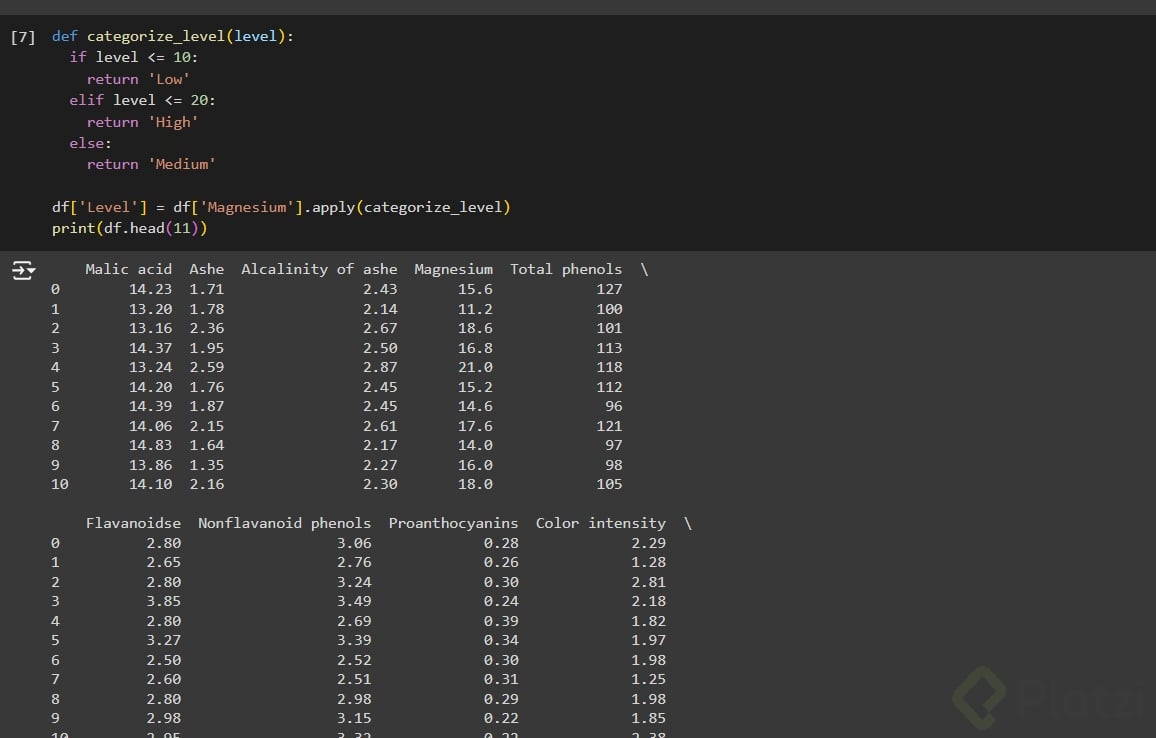Image resolution: width=1156 pixels, height=738 pixels.
Task: Click the 'Total phenols' column header
Action: 566,269
